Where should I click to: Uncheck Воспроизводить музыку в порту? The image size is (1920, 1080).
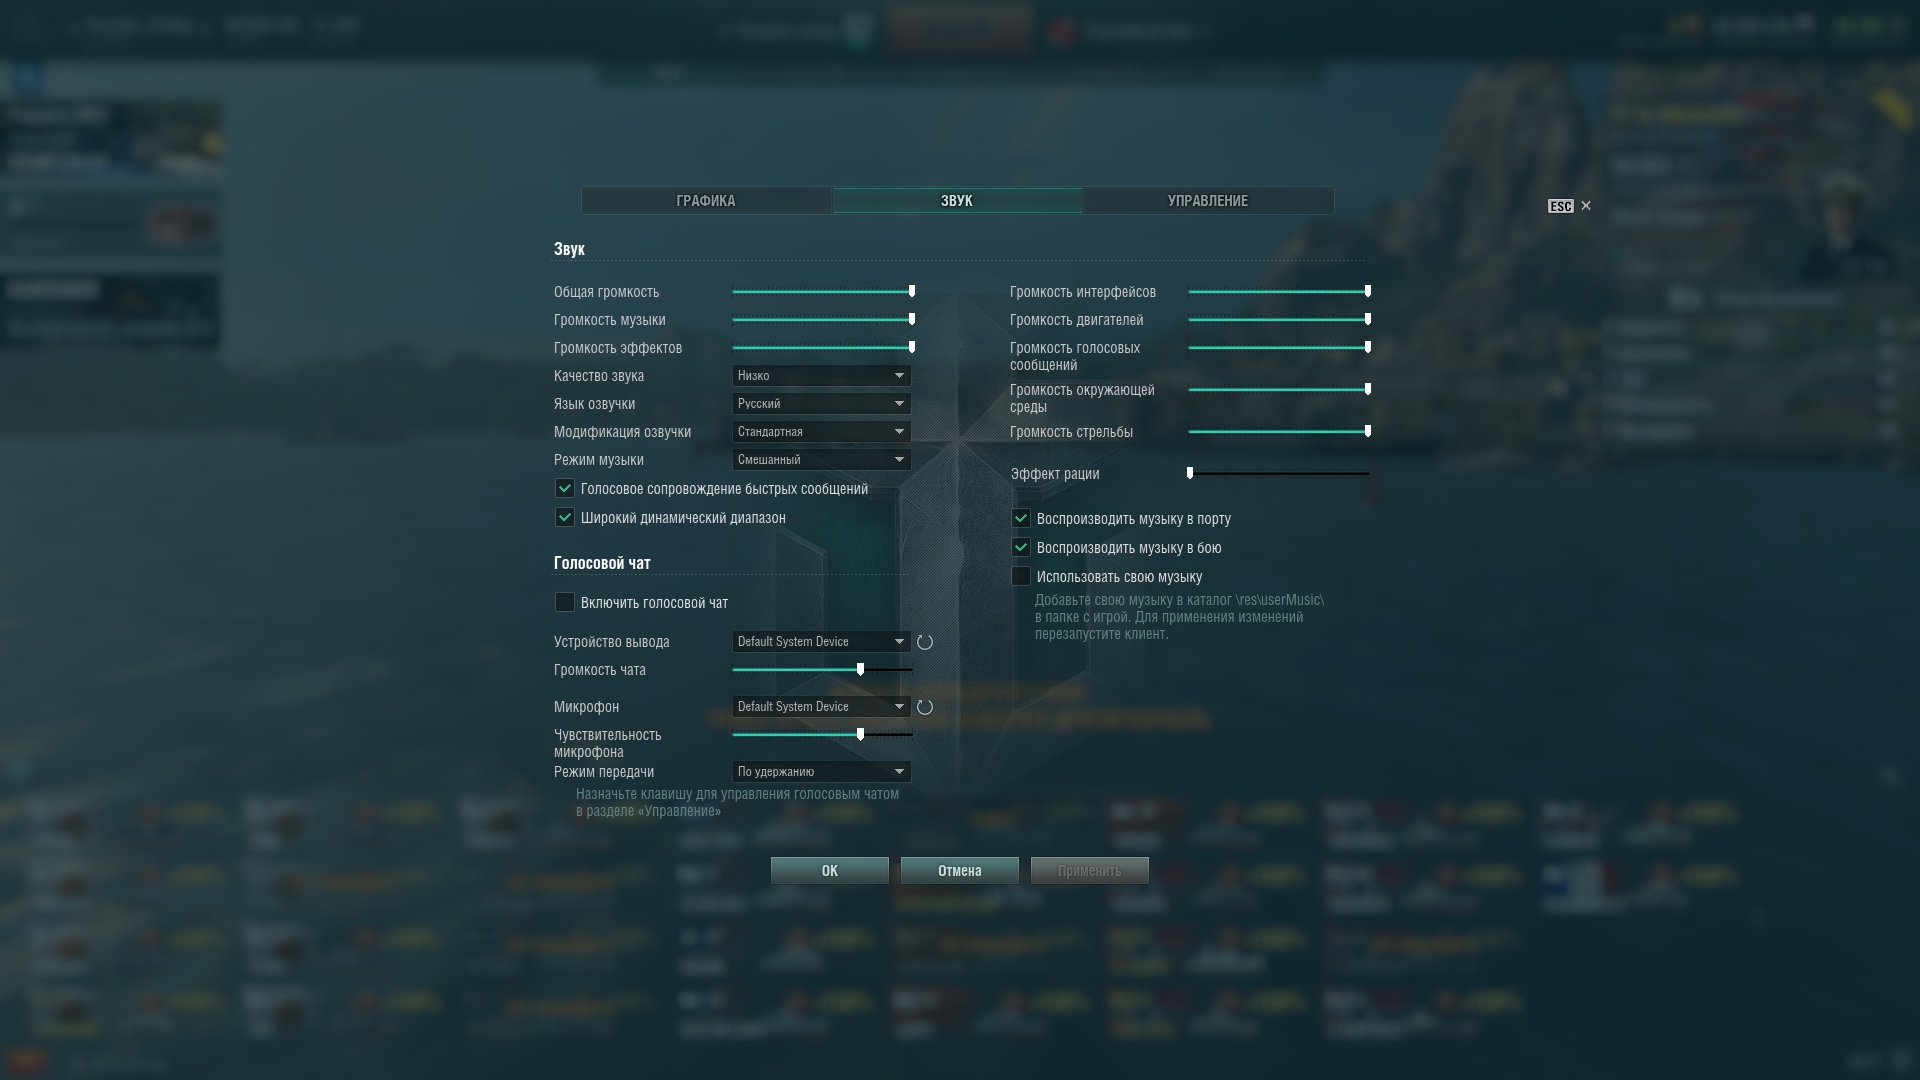1021,518
